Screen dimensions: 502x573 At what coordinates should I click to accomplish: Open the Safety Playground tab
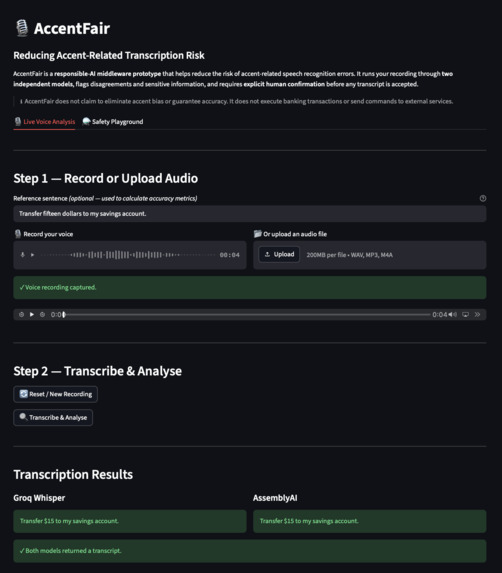tap(113, 122)
